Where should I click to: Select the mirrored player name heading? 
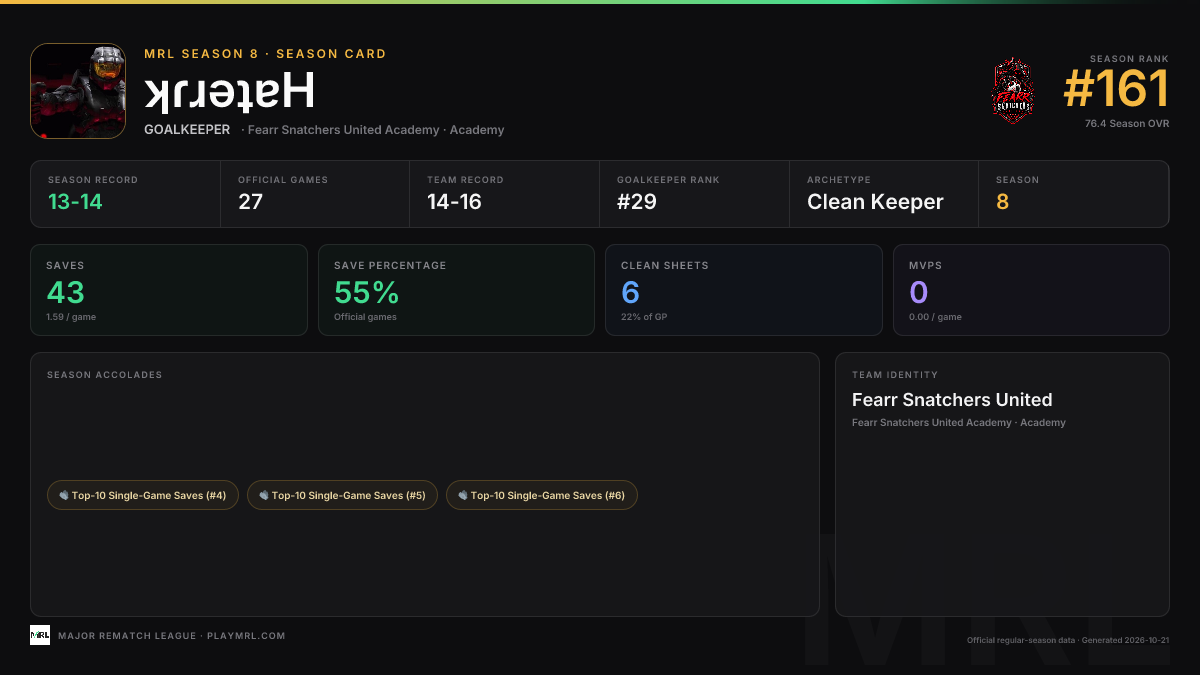tap(230, 90)
